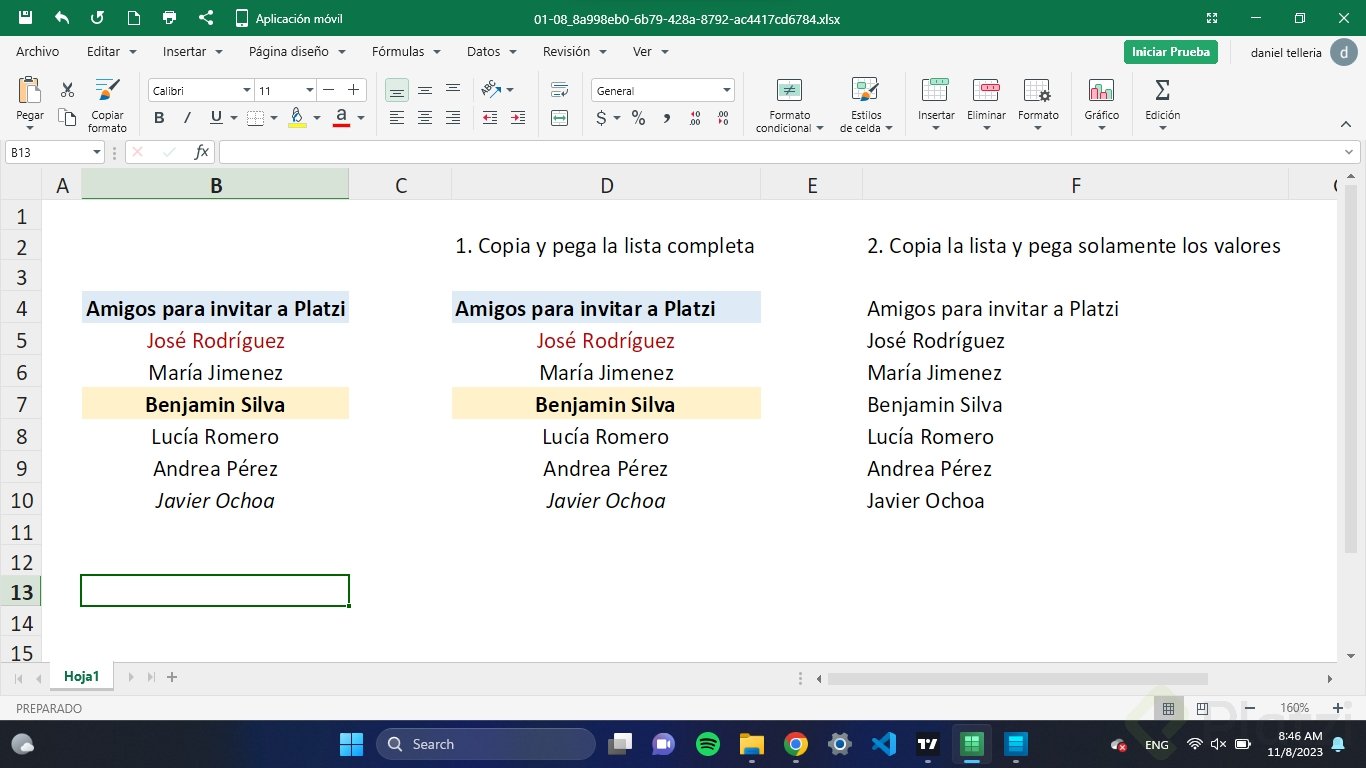Apply cell borders icon
The height and width of the screenshot is (768, 1366).
(x=255, y=118)
